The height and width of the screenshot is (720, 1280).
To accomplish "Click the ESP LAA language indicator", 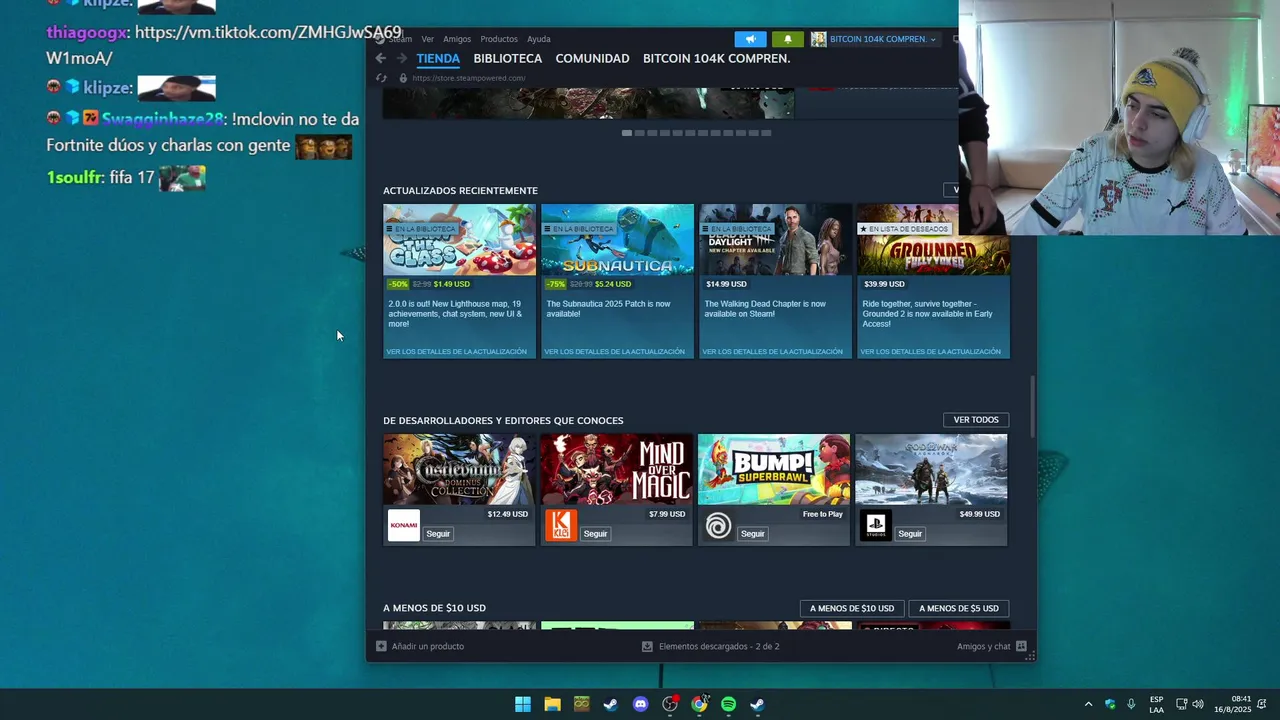I will pos(1156,704).
